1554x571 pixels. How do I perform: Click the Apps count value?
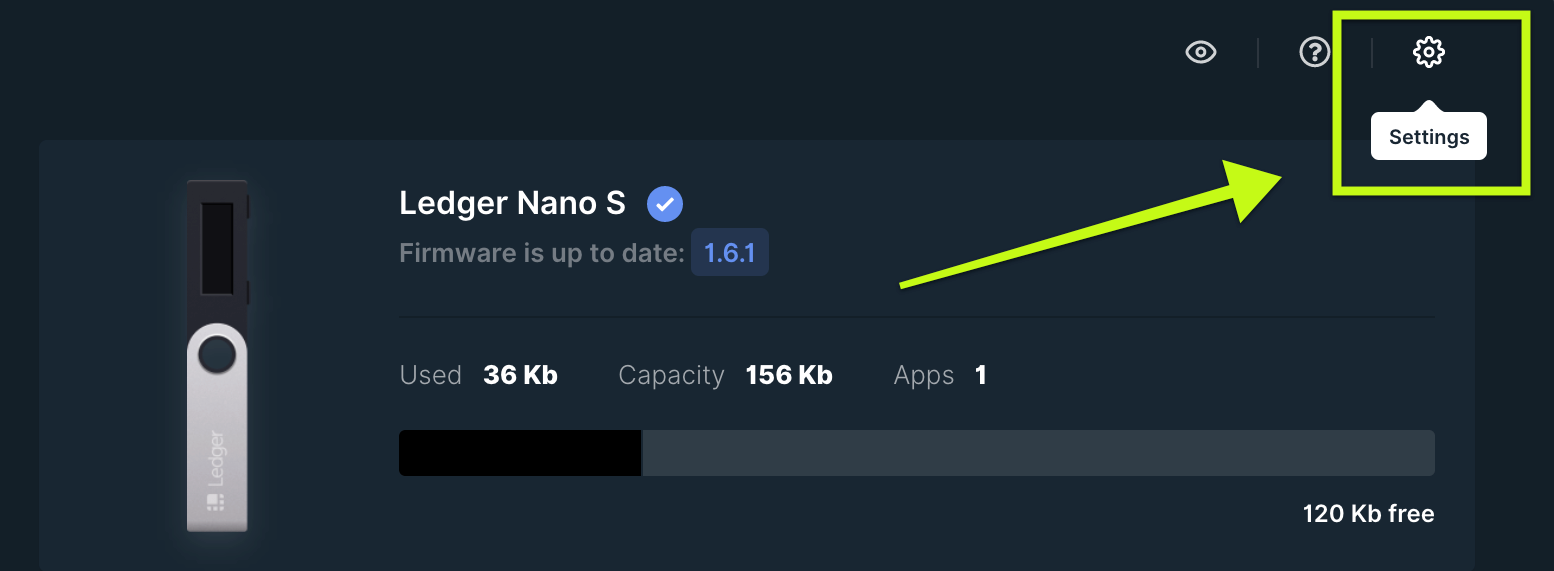click(981, 375)
